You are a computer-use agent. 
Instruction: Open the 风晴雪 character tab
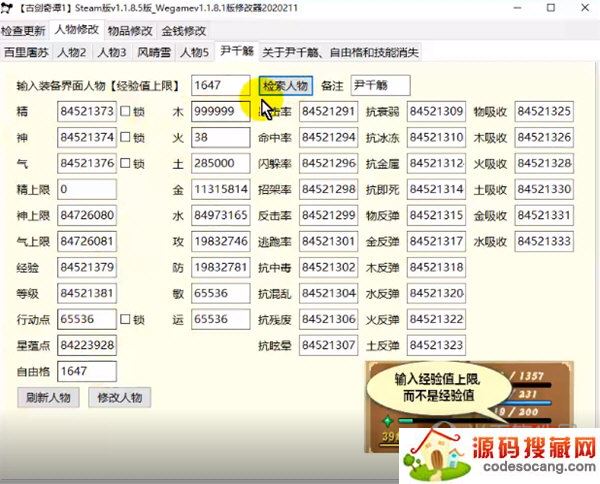tap(155, 51)
